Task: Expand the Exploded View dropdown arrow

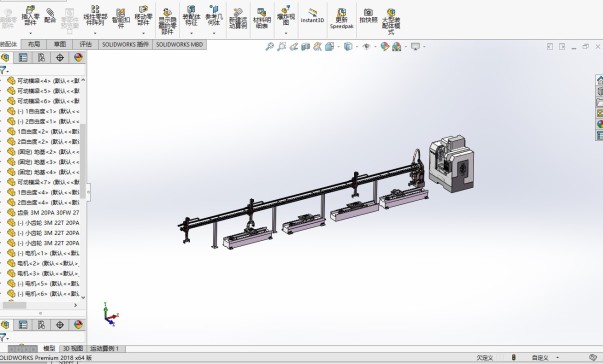Action: point(286,33)
